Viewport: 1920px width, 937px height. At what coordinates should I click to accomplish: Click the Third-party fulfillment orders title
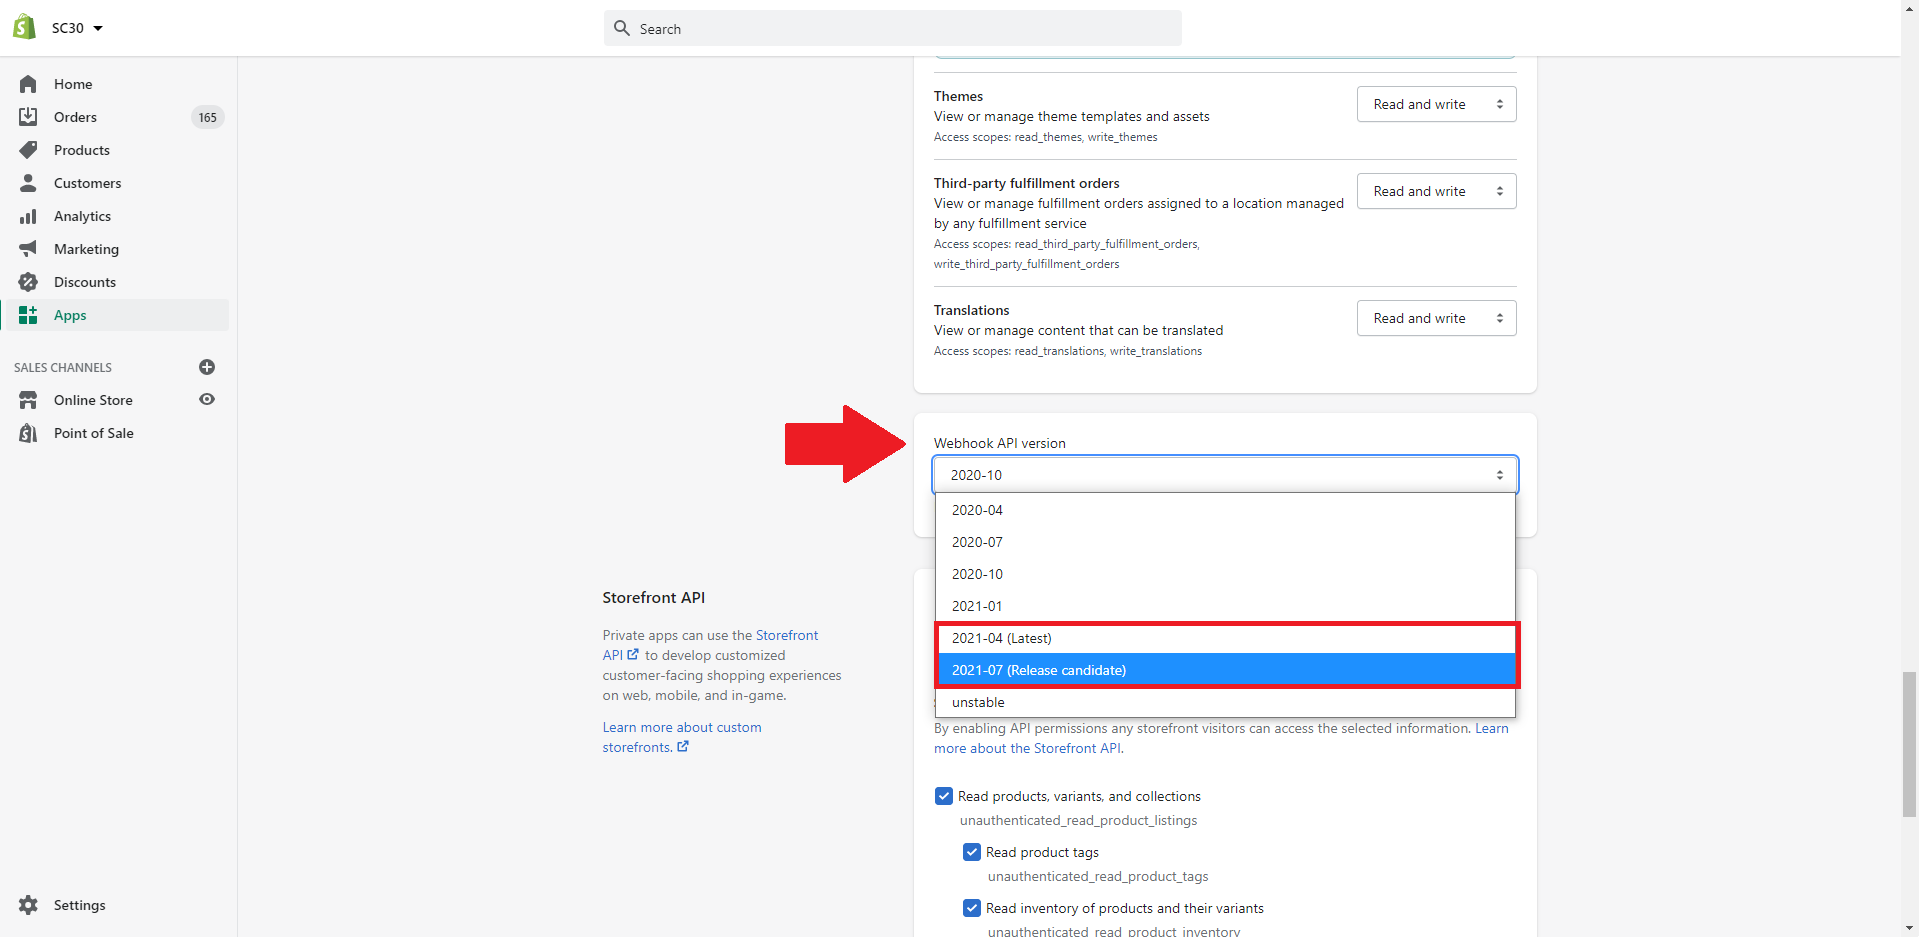click(1026, 183)
